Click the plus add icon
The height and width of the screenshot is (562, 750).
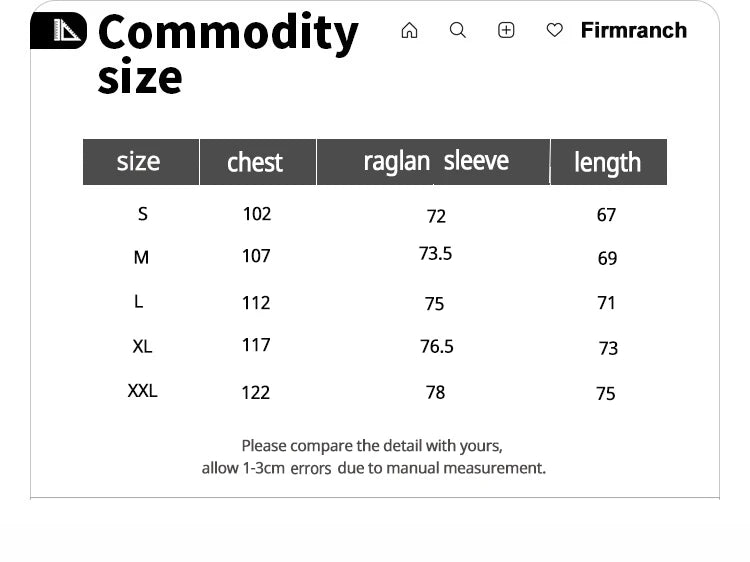coord(506,31)
